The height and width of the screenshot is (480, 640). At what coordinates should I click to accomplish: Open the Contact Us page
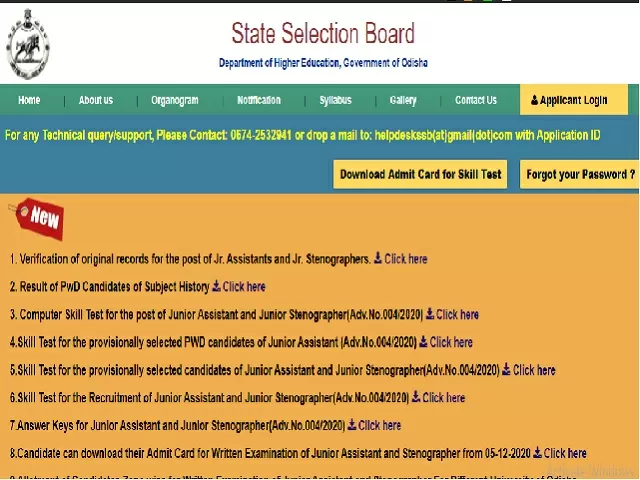tap(476, 100)
